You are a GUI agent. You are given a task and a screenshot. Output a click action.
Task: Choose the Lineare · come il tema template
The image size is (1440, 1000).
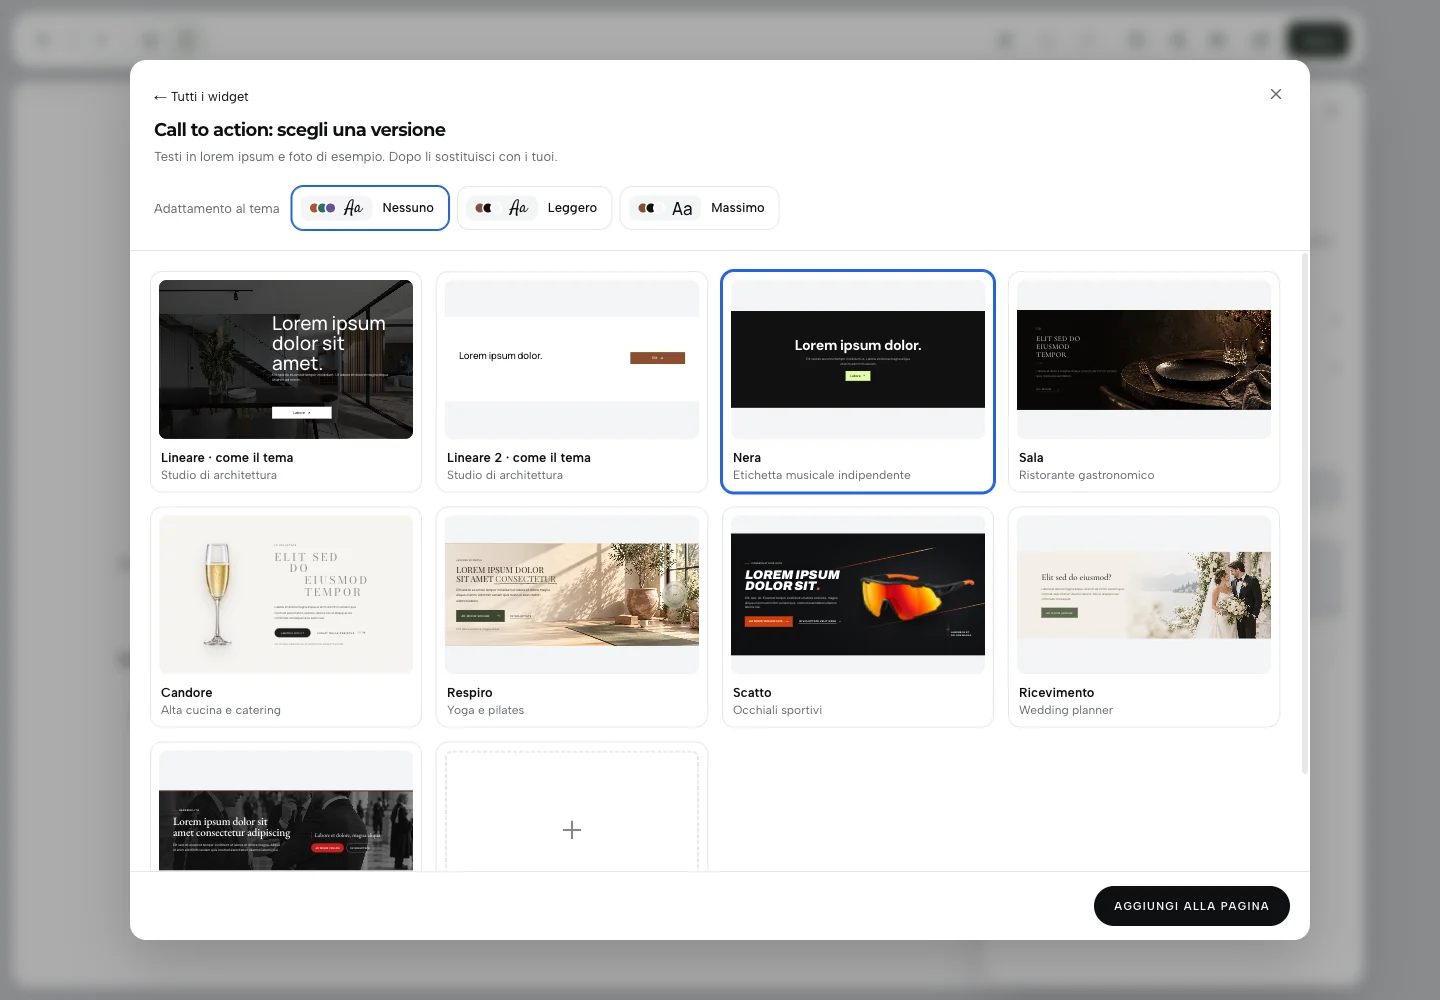(286, 382)
